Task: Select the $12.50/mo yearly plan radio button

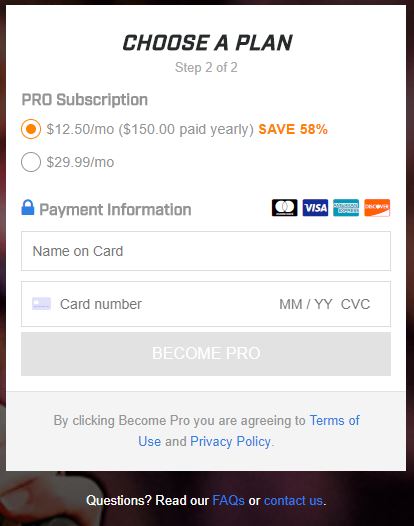Action: (x=31, y=129)
